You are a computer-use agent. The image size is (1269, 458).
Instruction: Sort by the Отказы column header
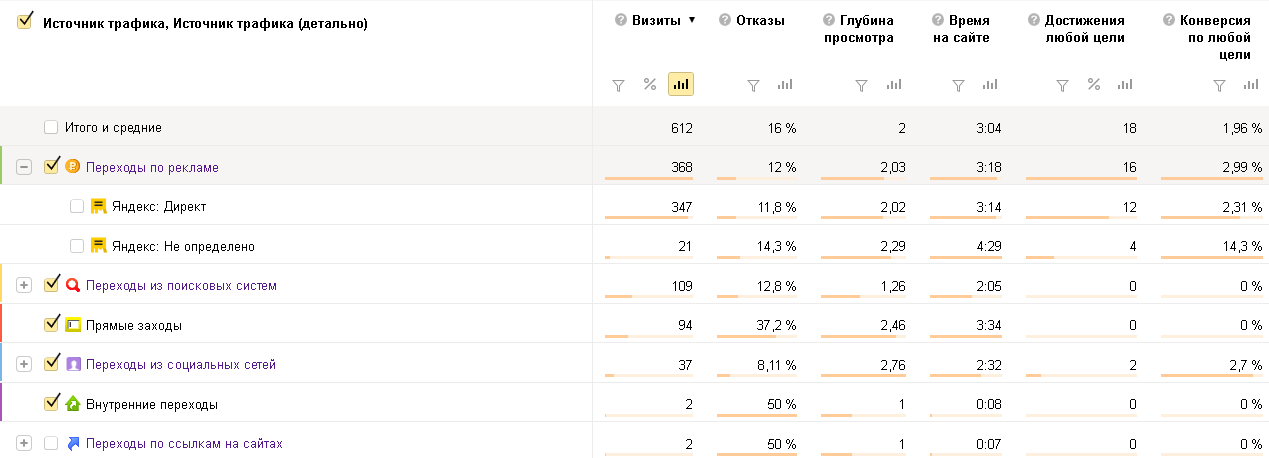[x=761, y=20]
